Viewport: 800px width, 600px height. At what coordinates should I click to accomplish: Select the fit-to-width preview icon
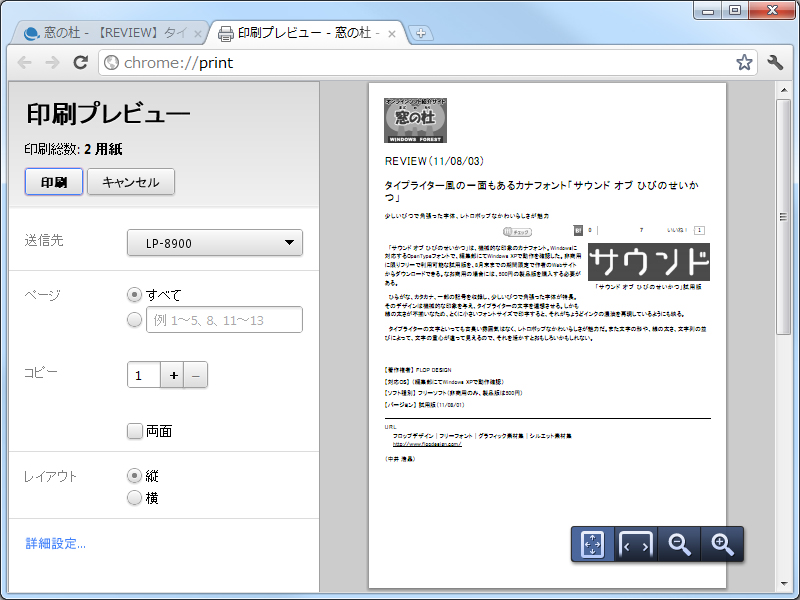(634, 544)
